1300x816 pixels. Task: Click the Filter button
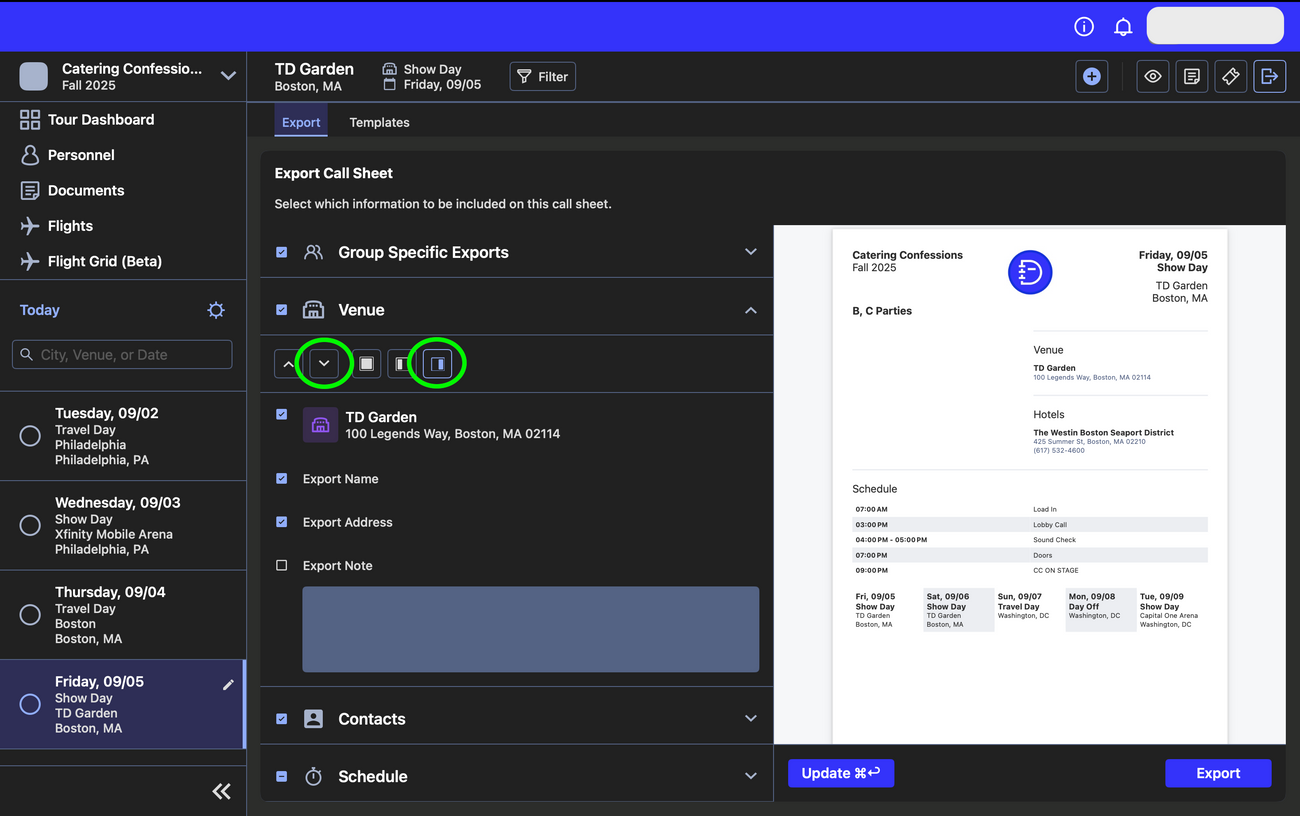pos(542,76)
